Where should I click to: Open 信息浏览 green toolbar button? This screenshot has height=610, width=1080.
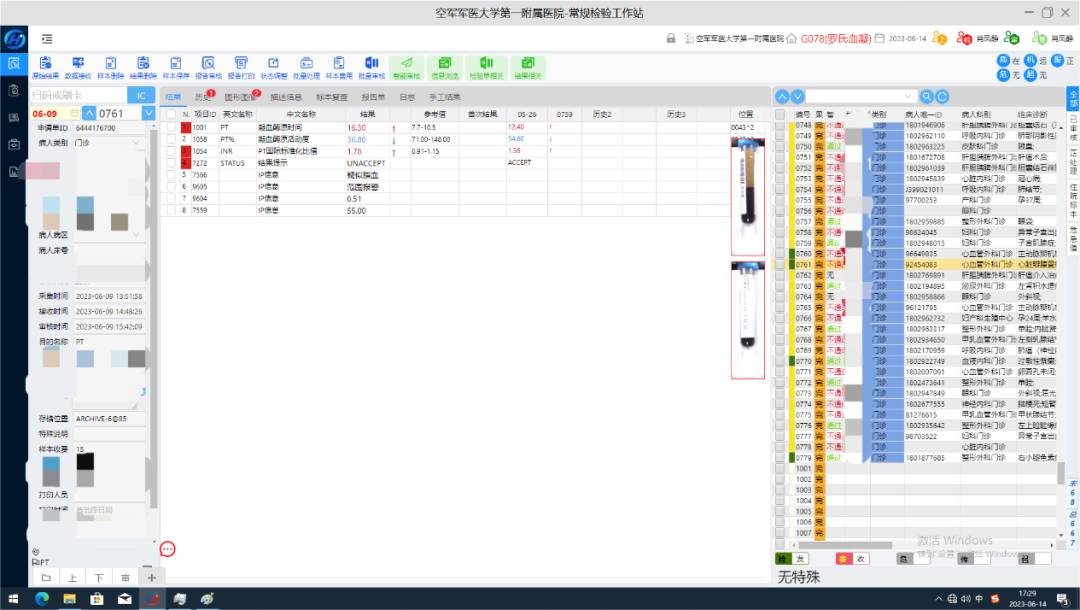click(445, 67)
